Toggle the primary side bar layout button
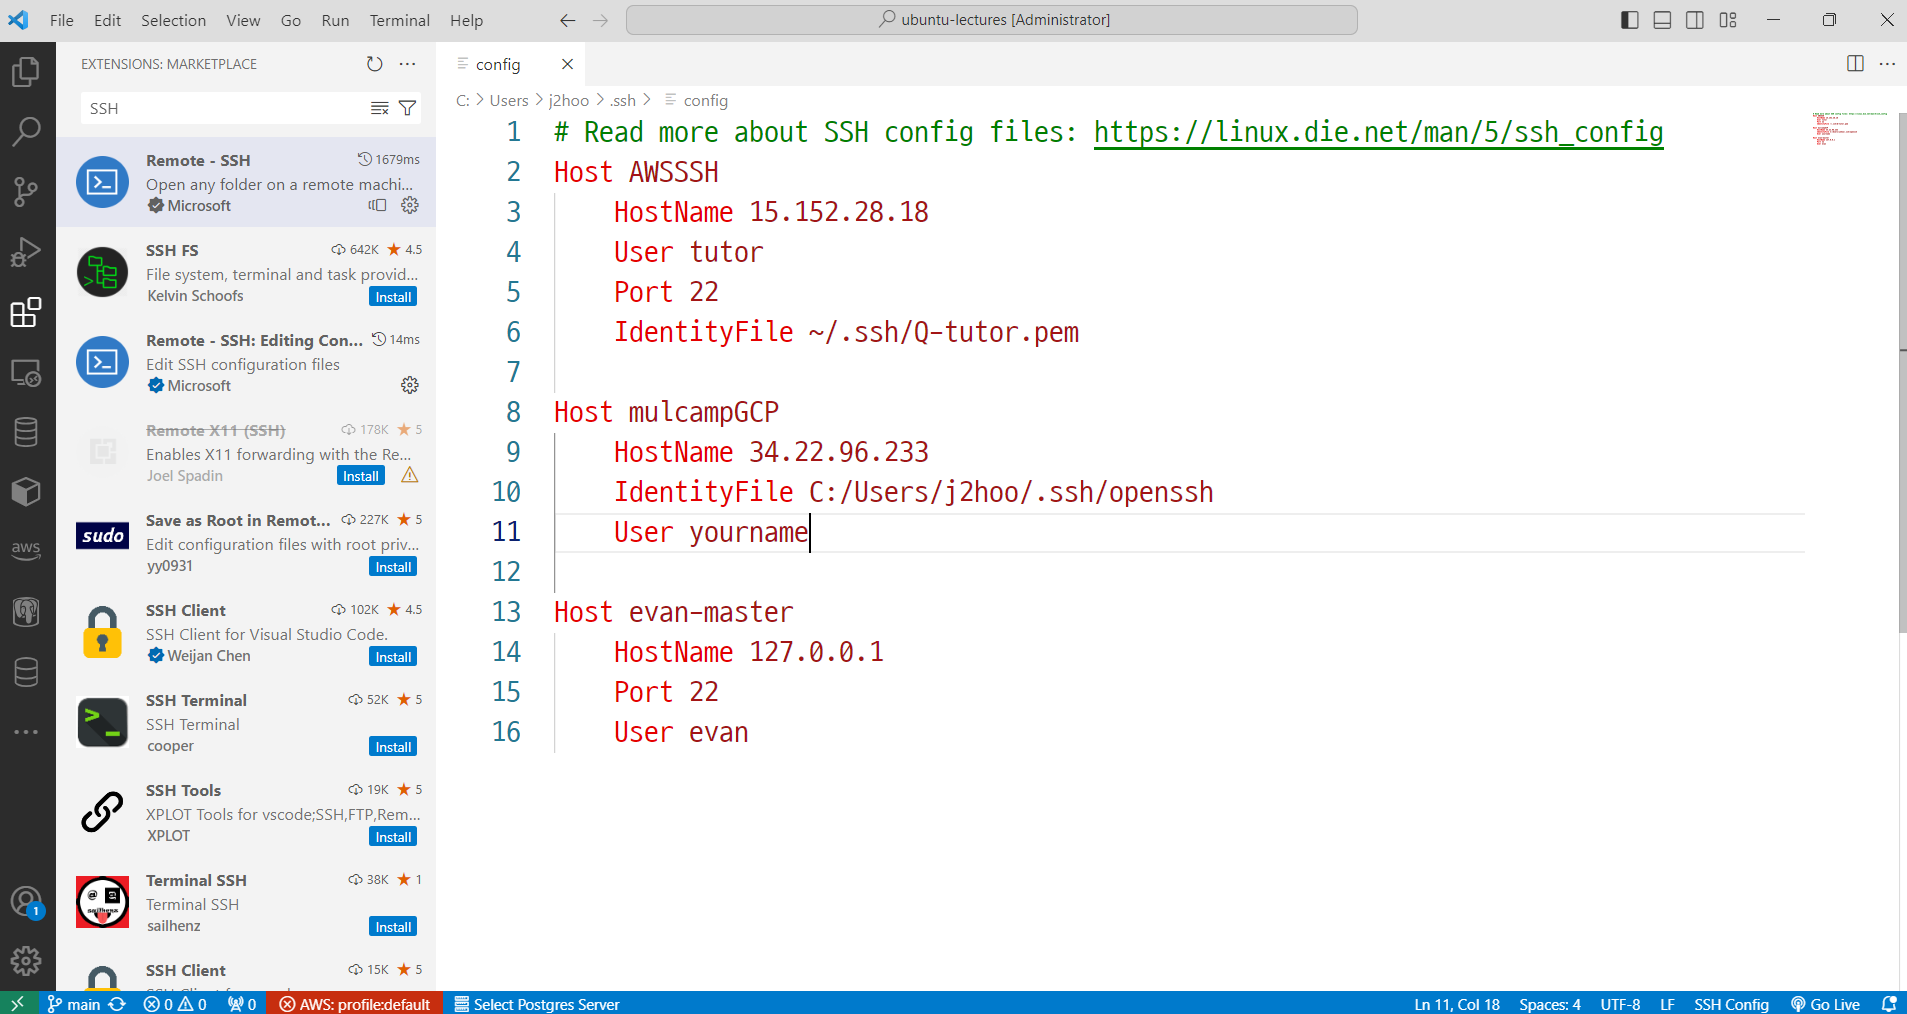 (x=1629, y=20)
